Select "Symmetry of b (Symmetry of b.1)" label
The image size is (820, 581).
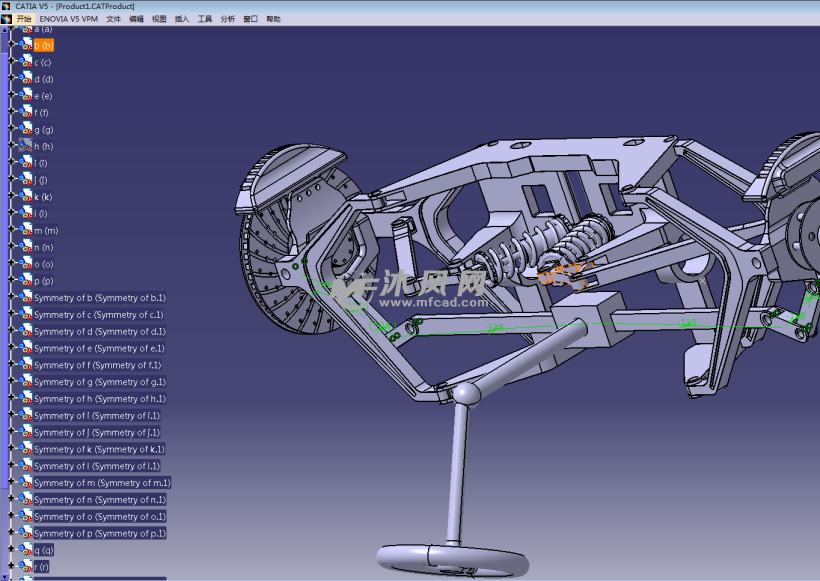click(x=100, y=298)
